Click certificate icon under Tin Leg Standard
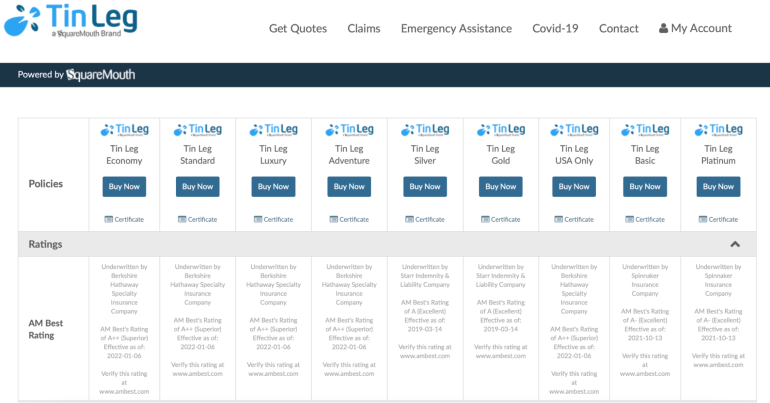 181,219
